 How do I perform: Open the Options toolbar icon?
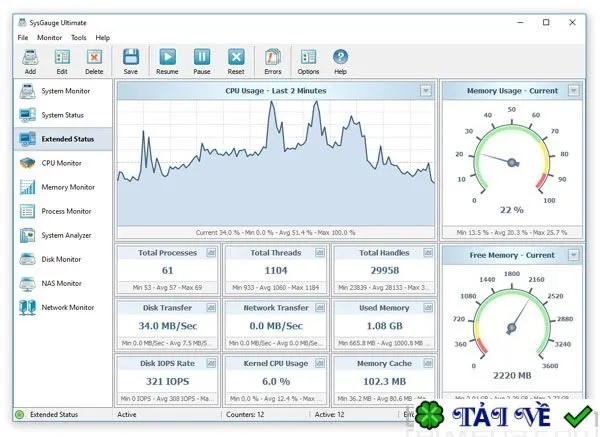(308, 57)
